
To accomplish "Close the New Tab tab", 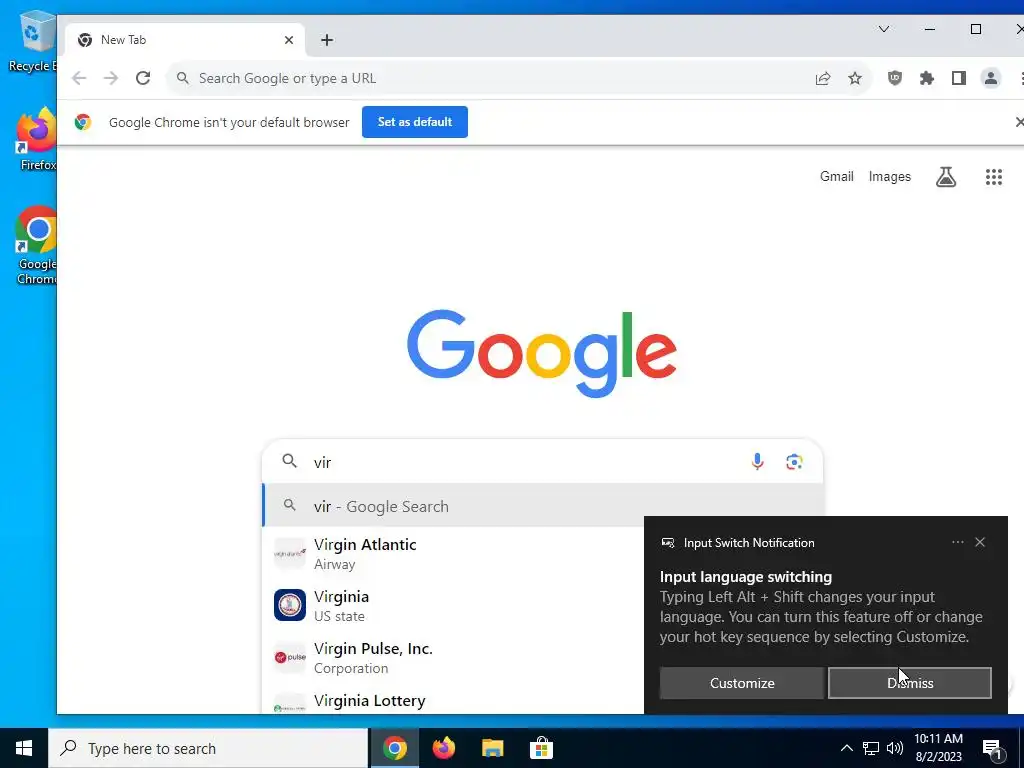I will (x=289, y=40).
